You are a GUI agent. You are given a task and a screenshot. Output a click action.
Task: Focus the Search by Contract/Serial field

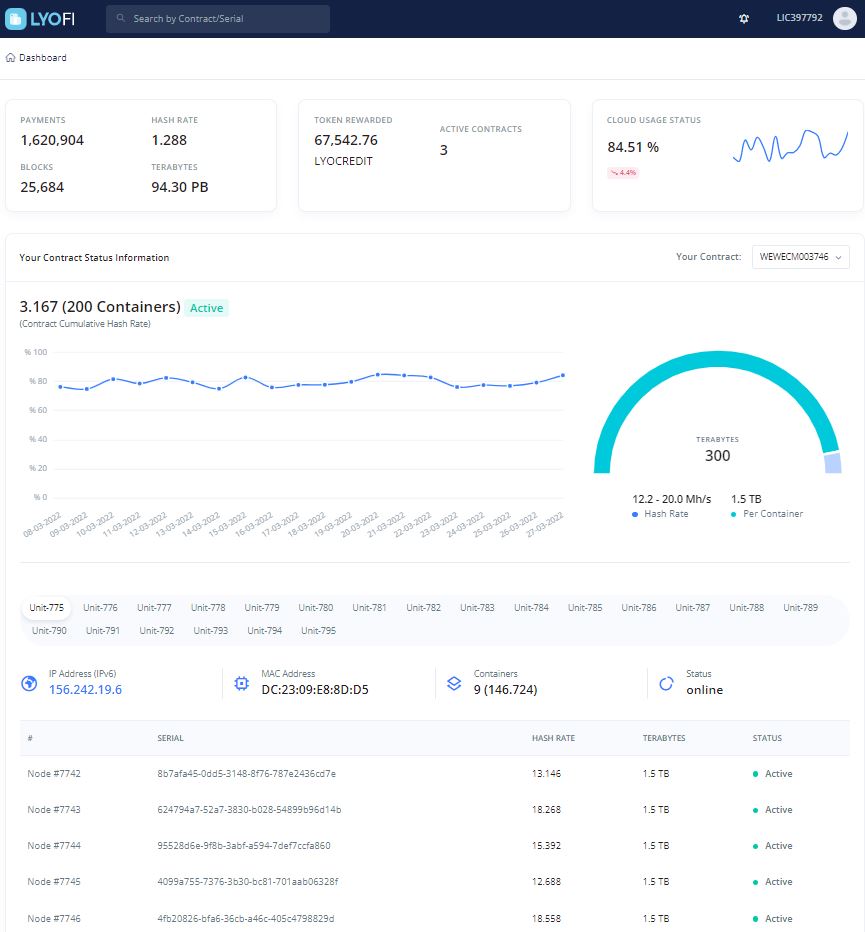218,18
